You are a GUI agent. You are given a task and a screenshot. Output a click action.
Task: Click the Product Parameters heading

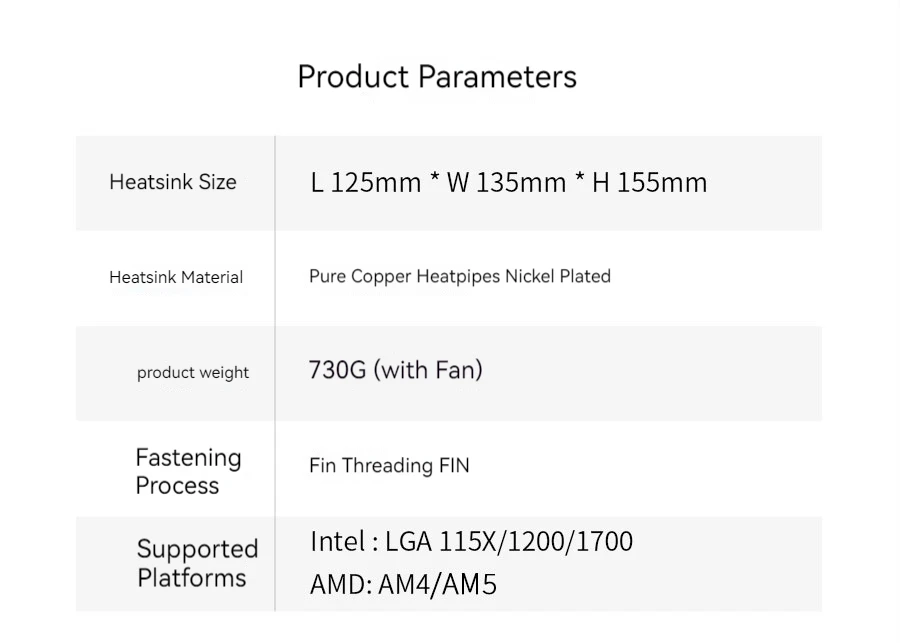tap(437, 77)
